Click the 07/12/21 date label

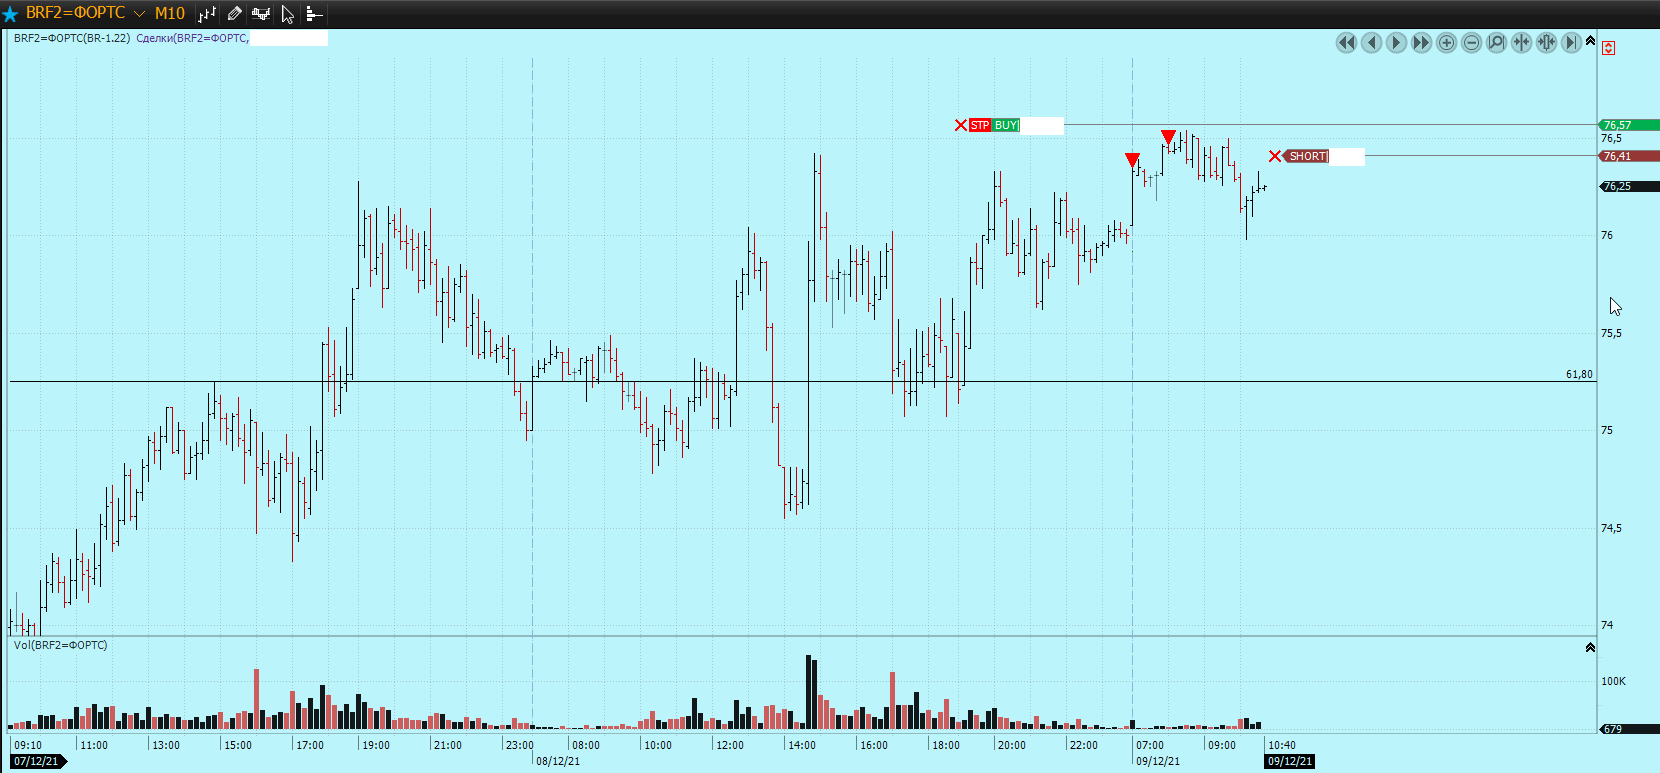pyautogui.click(x=37, y=761)
